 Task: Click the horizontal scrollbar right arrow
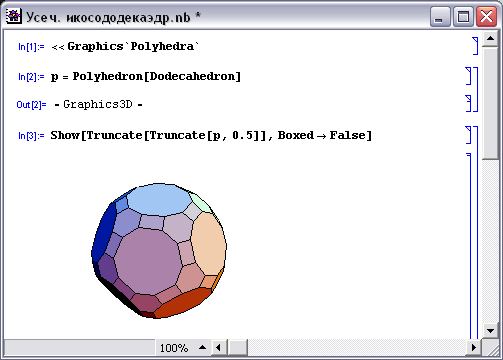[x=473, y=348]
